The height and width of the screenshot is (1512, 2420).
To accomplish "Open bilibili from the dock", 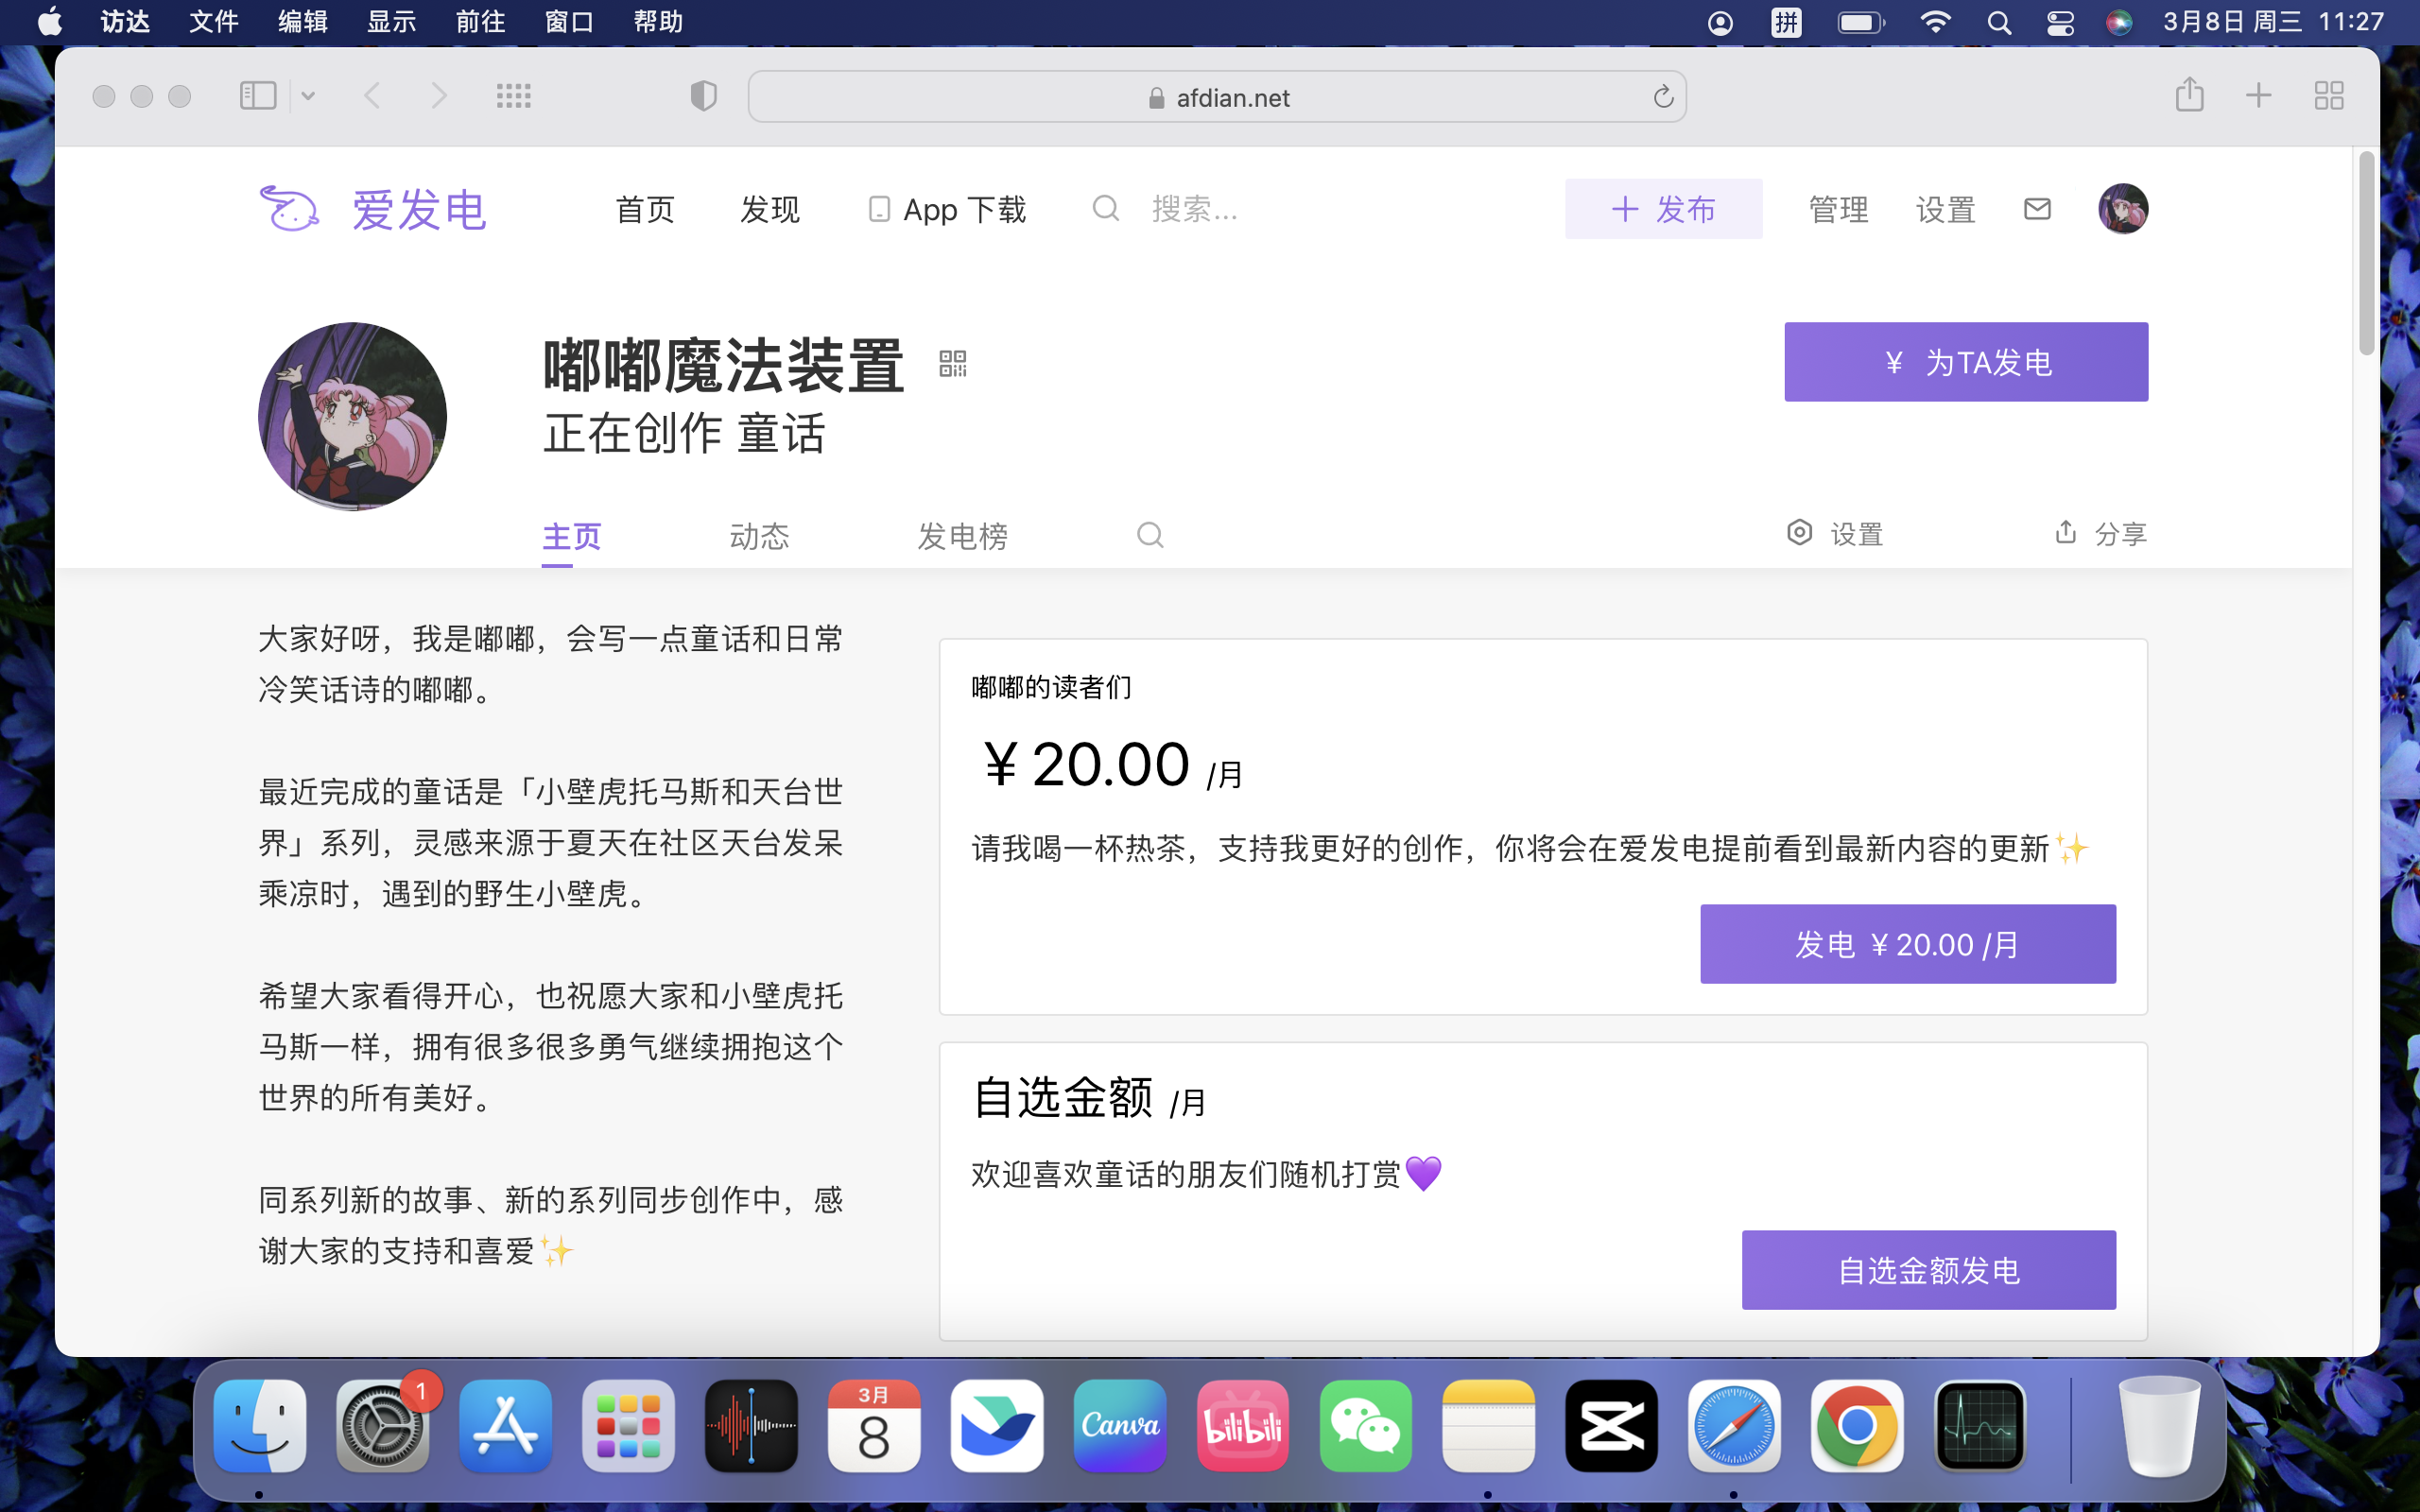I will pos(1242,1425).
